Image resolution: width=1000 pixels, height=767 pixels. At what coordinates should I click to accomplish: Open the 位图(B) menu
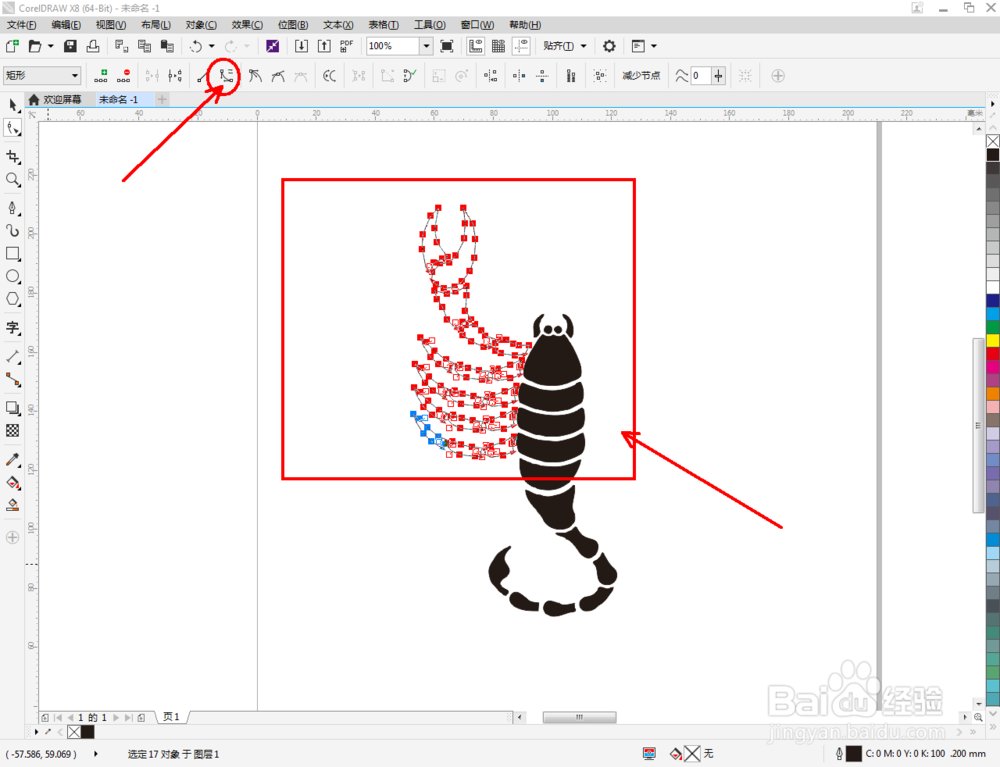point(293,25)
